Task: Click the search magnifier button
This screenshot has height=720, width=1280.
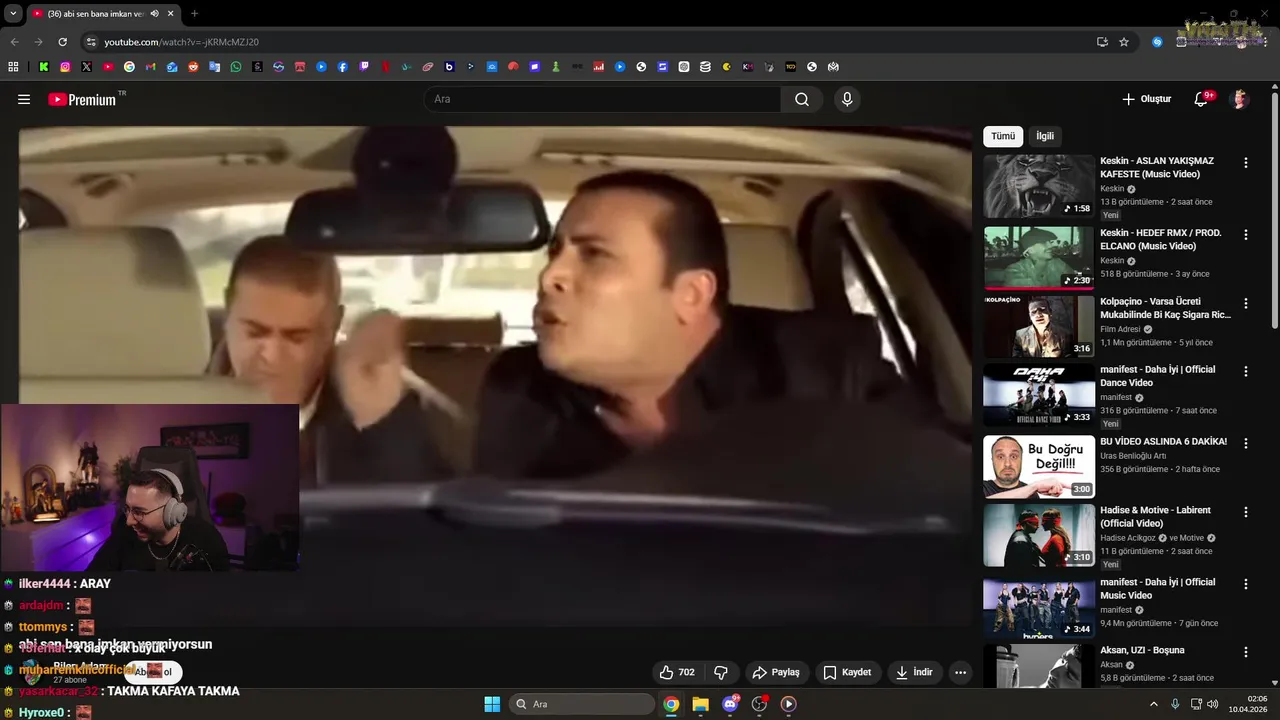Action: (802, 99)
